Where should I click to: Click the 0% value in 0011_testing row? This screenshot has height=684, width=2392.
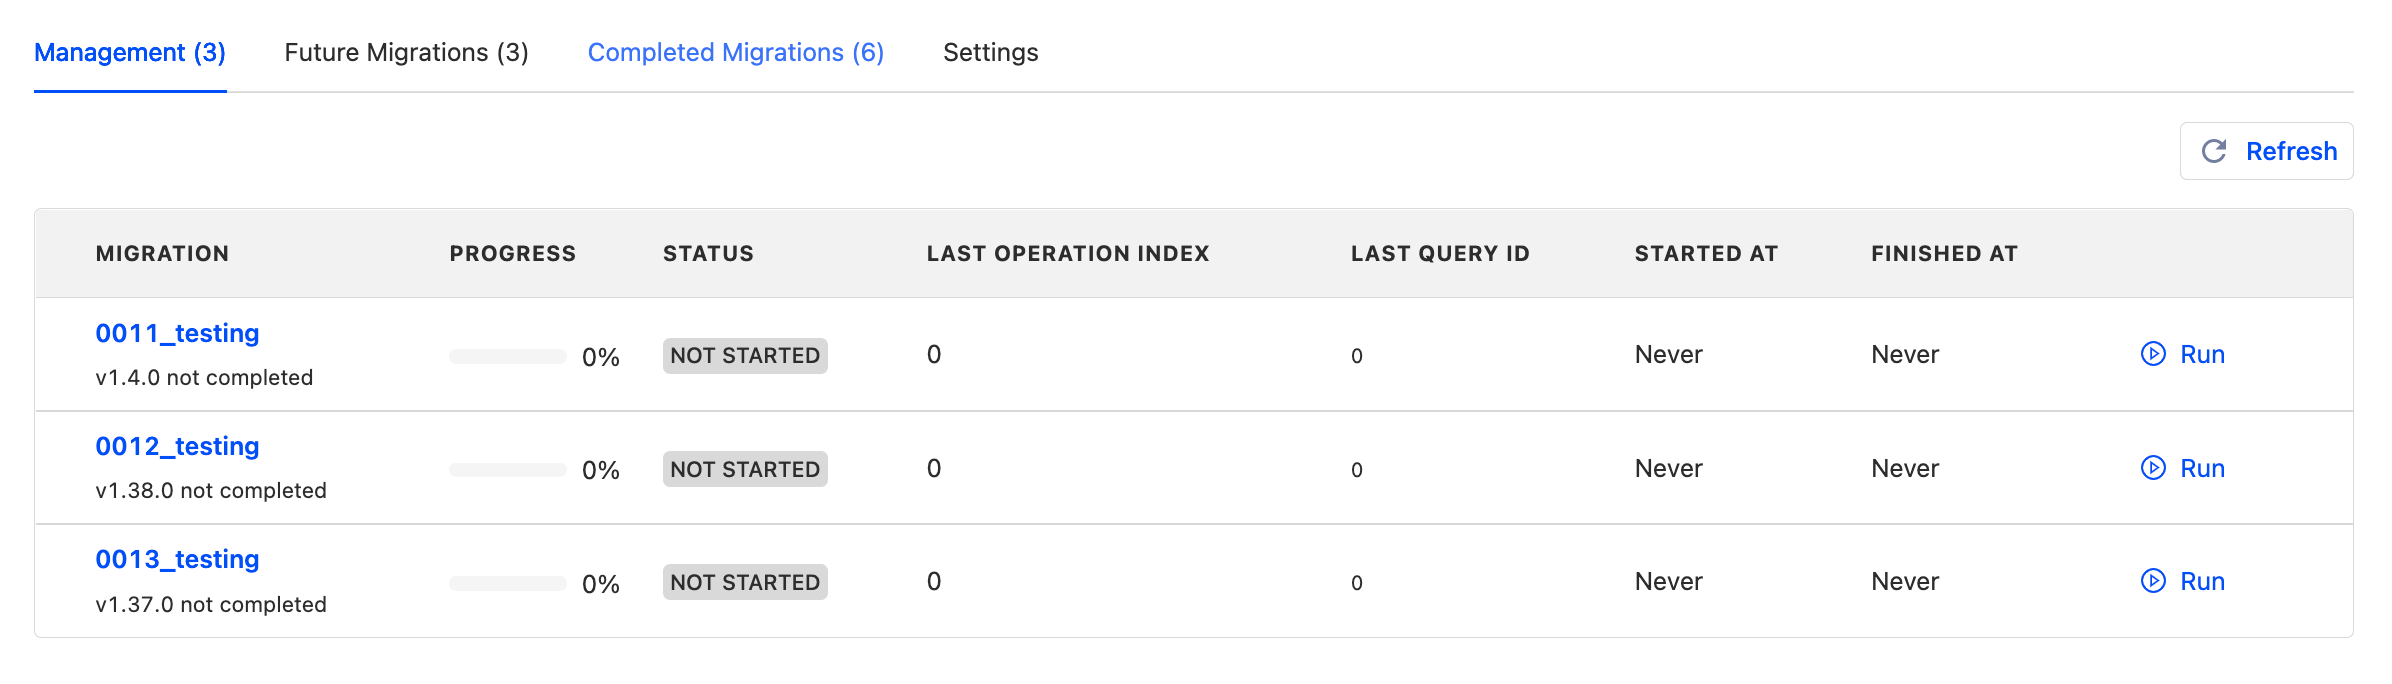[x=601, y=357]
